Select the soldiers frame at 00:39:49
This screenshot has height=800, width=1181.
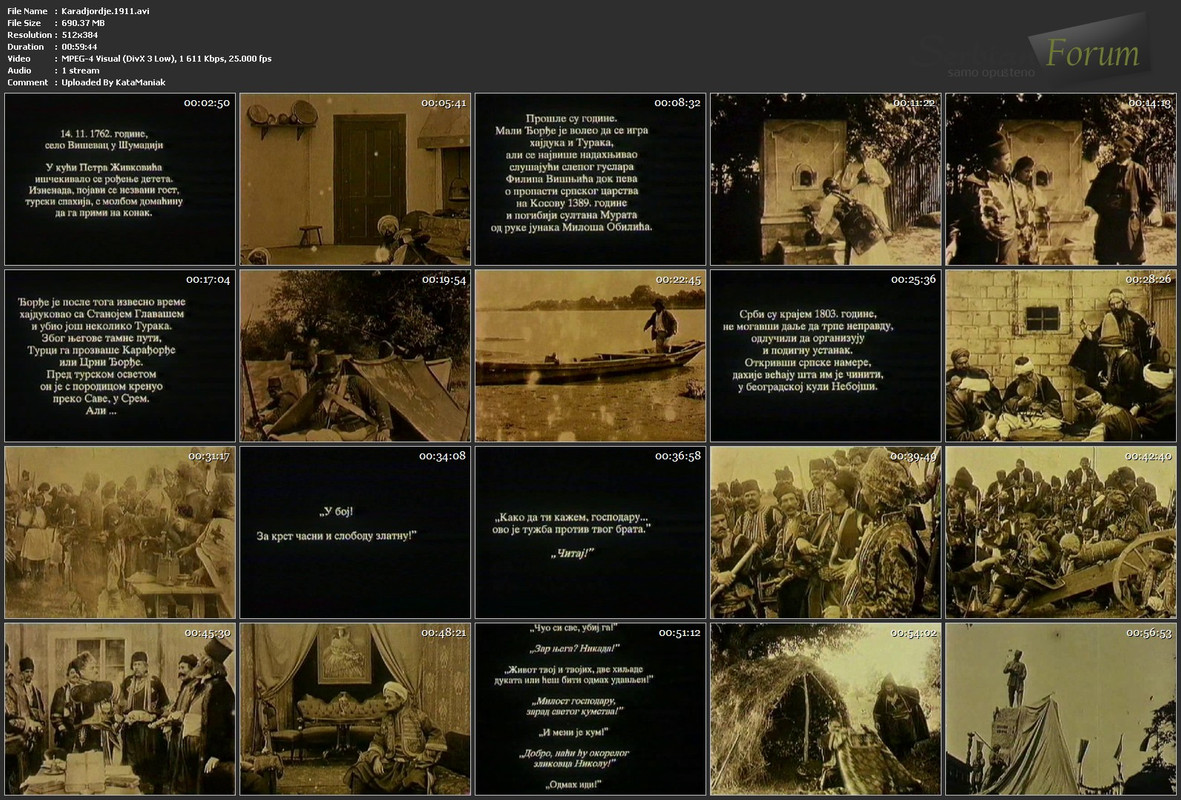click(x=825, y=533)
